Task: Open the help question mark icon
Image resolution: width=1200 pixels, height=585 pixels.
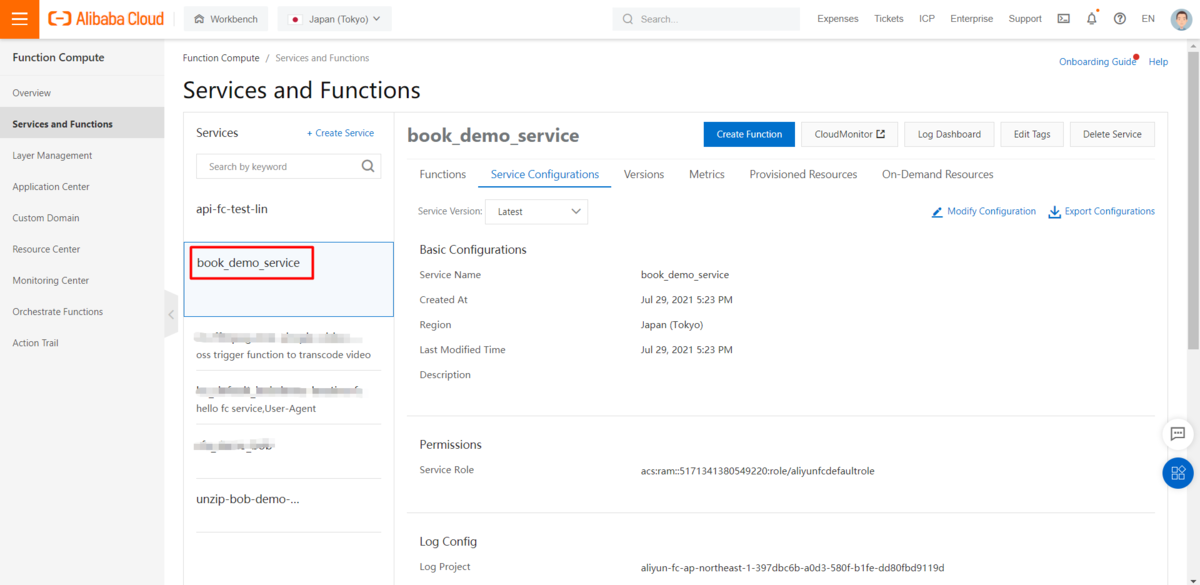Action: pos(1119,19)
